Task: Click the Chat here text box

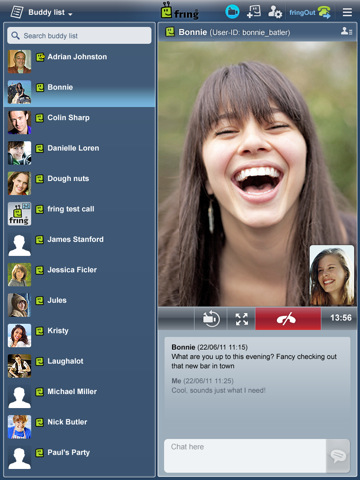Action: 245,456
